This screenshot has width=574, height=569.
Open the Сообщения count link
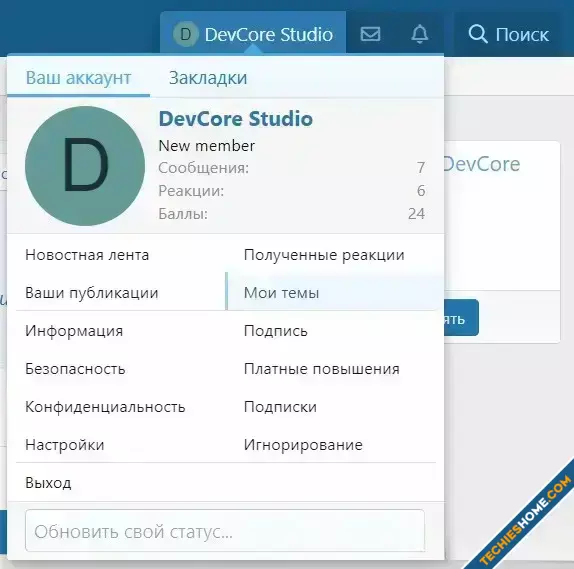coord(421,168)
